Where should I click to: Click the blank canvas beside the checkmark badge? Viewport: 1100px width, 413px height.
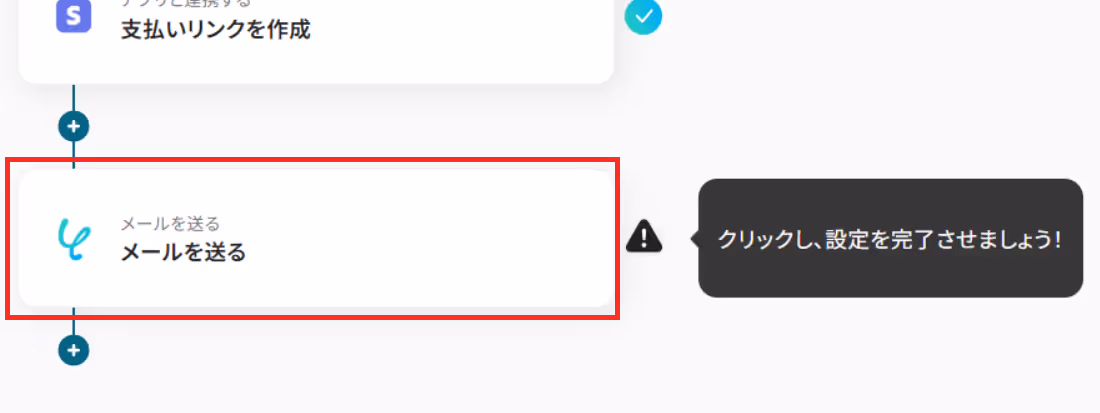[x=842, y=42]
